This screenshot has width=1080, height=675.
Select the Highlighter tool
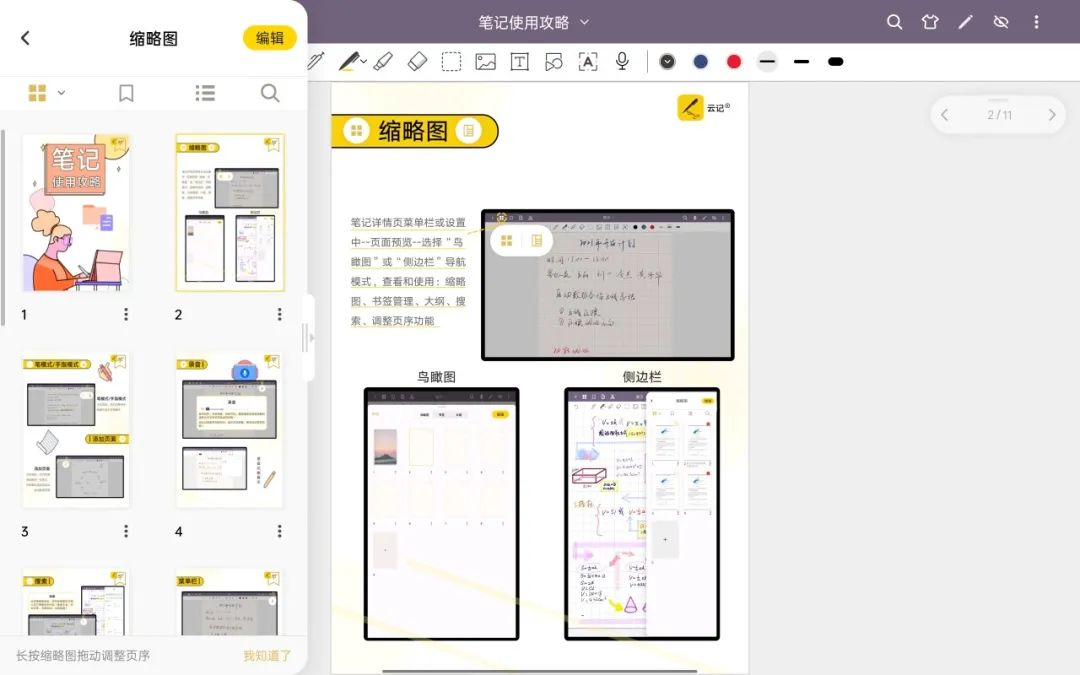click(x=350, y=62)
